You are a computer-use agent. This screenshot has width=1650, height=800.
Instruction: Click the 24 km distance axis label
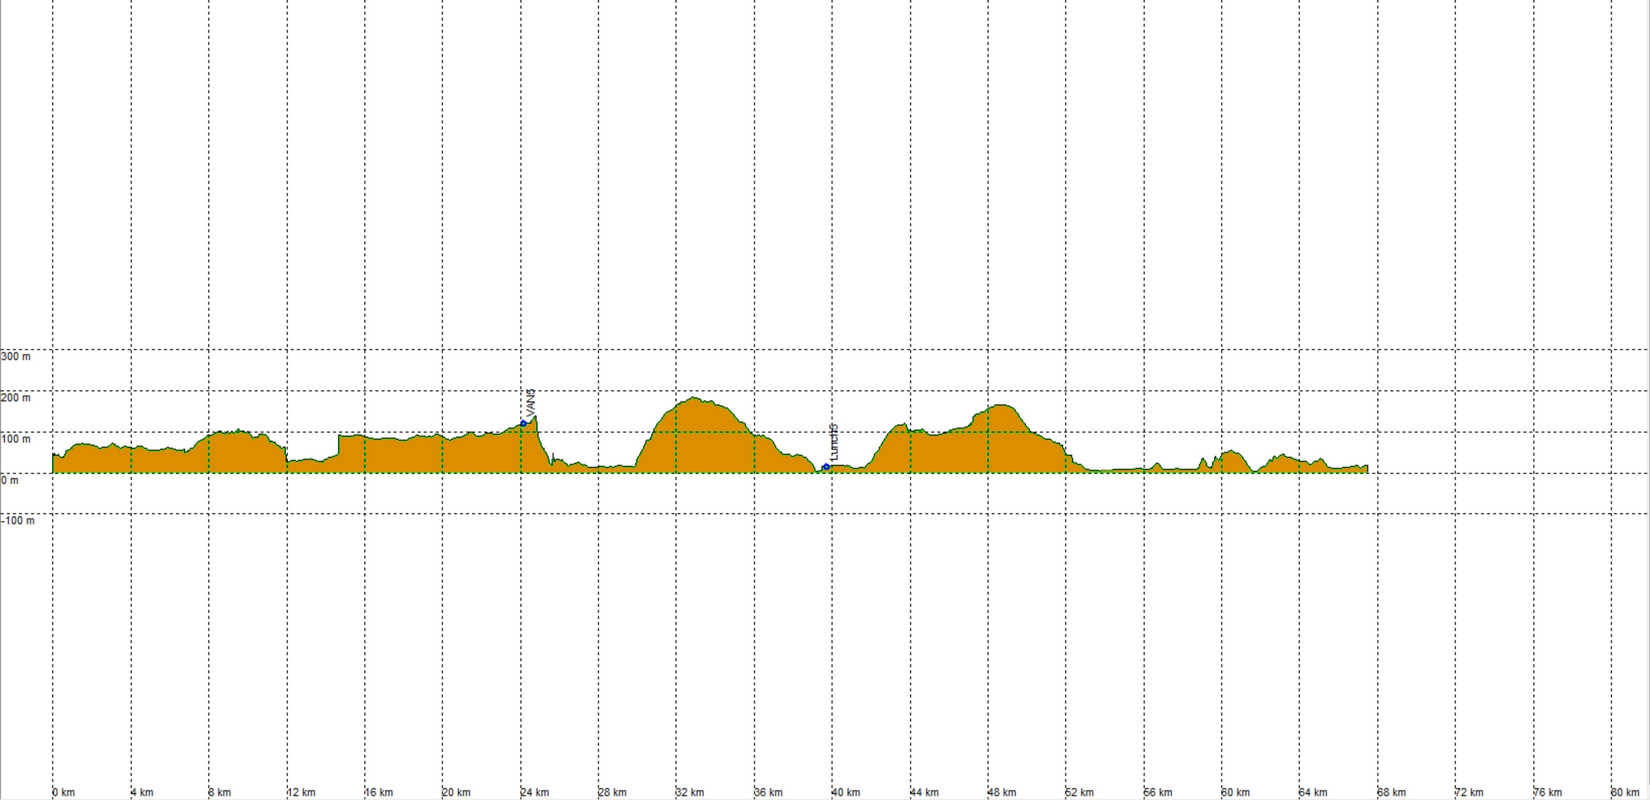coord(534,793)
